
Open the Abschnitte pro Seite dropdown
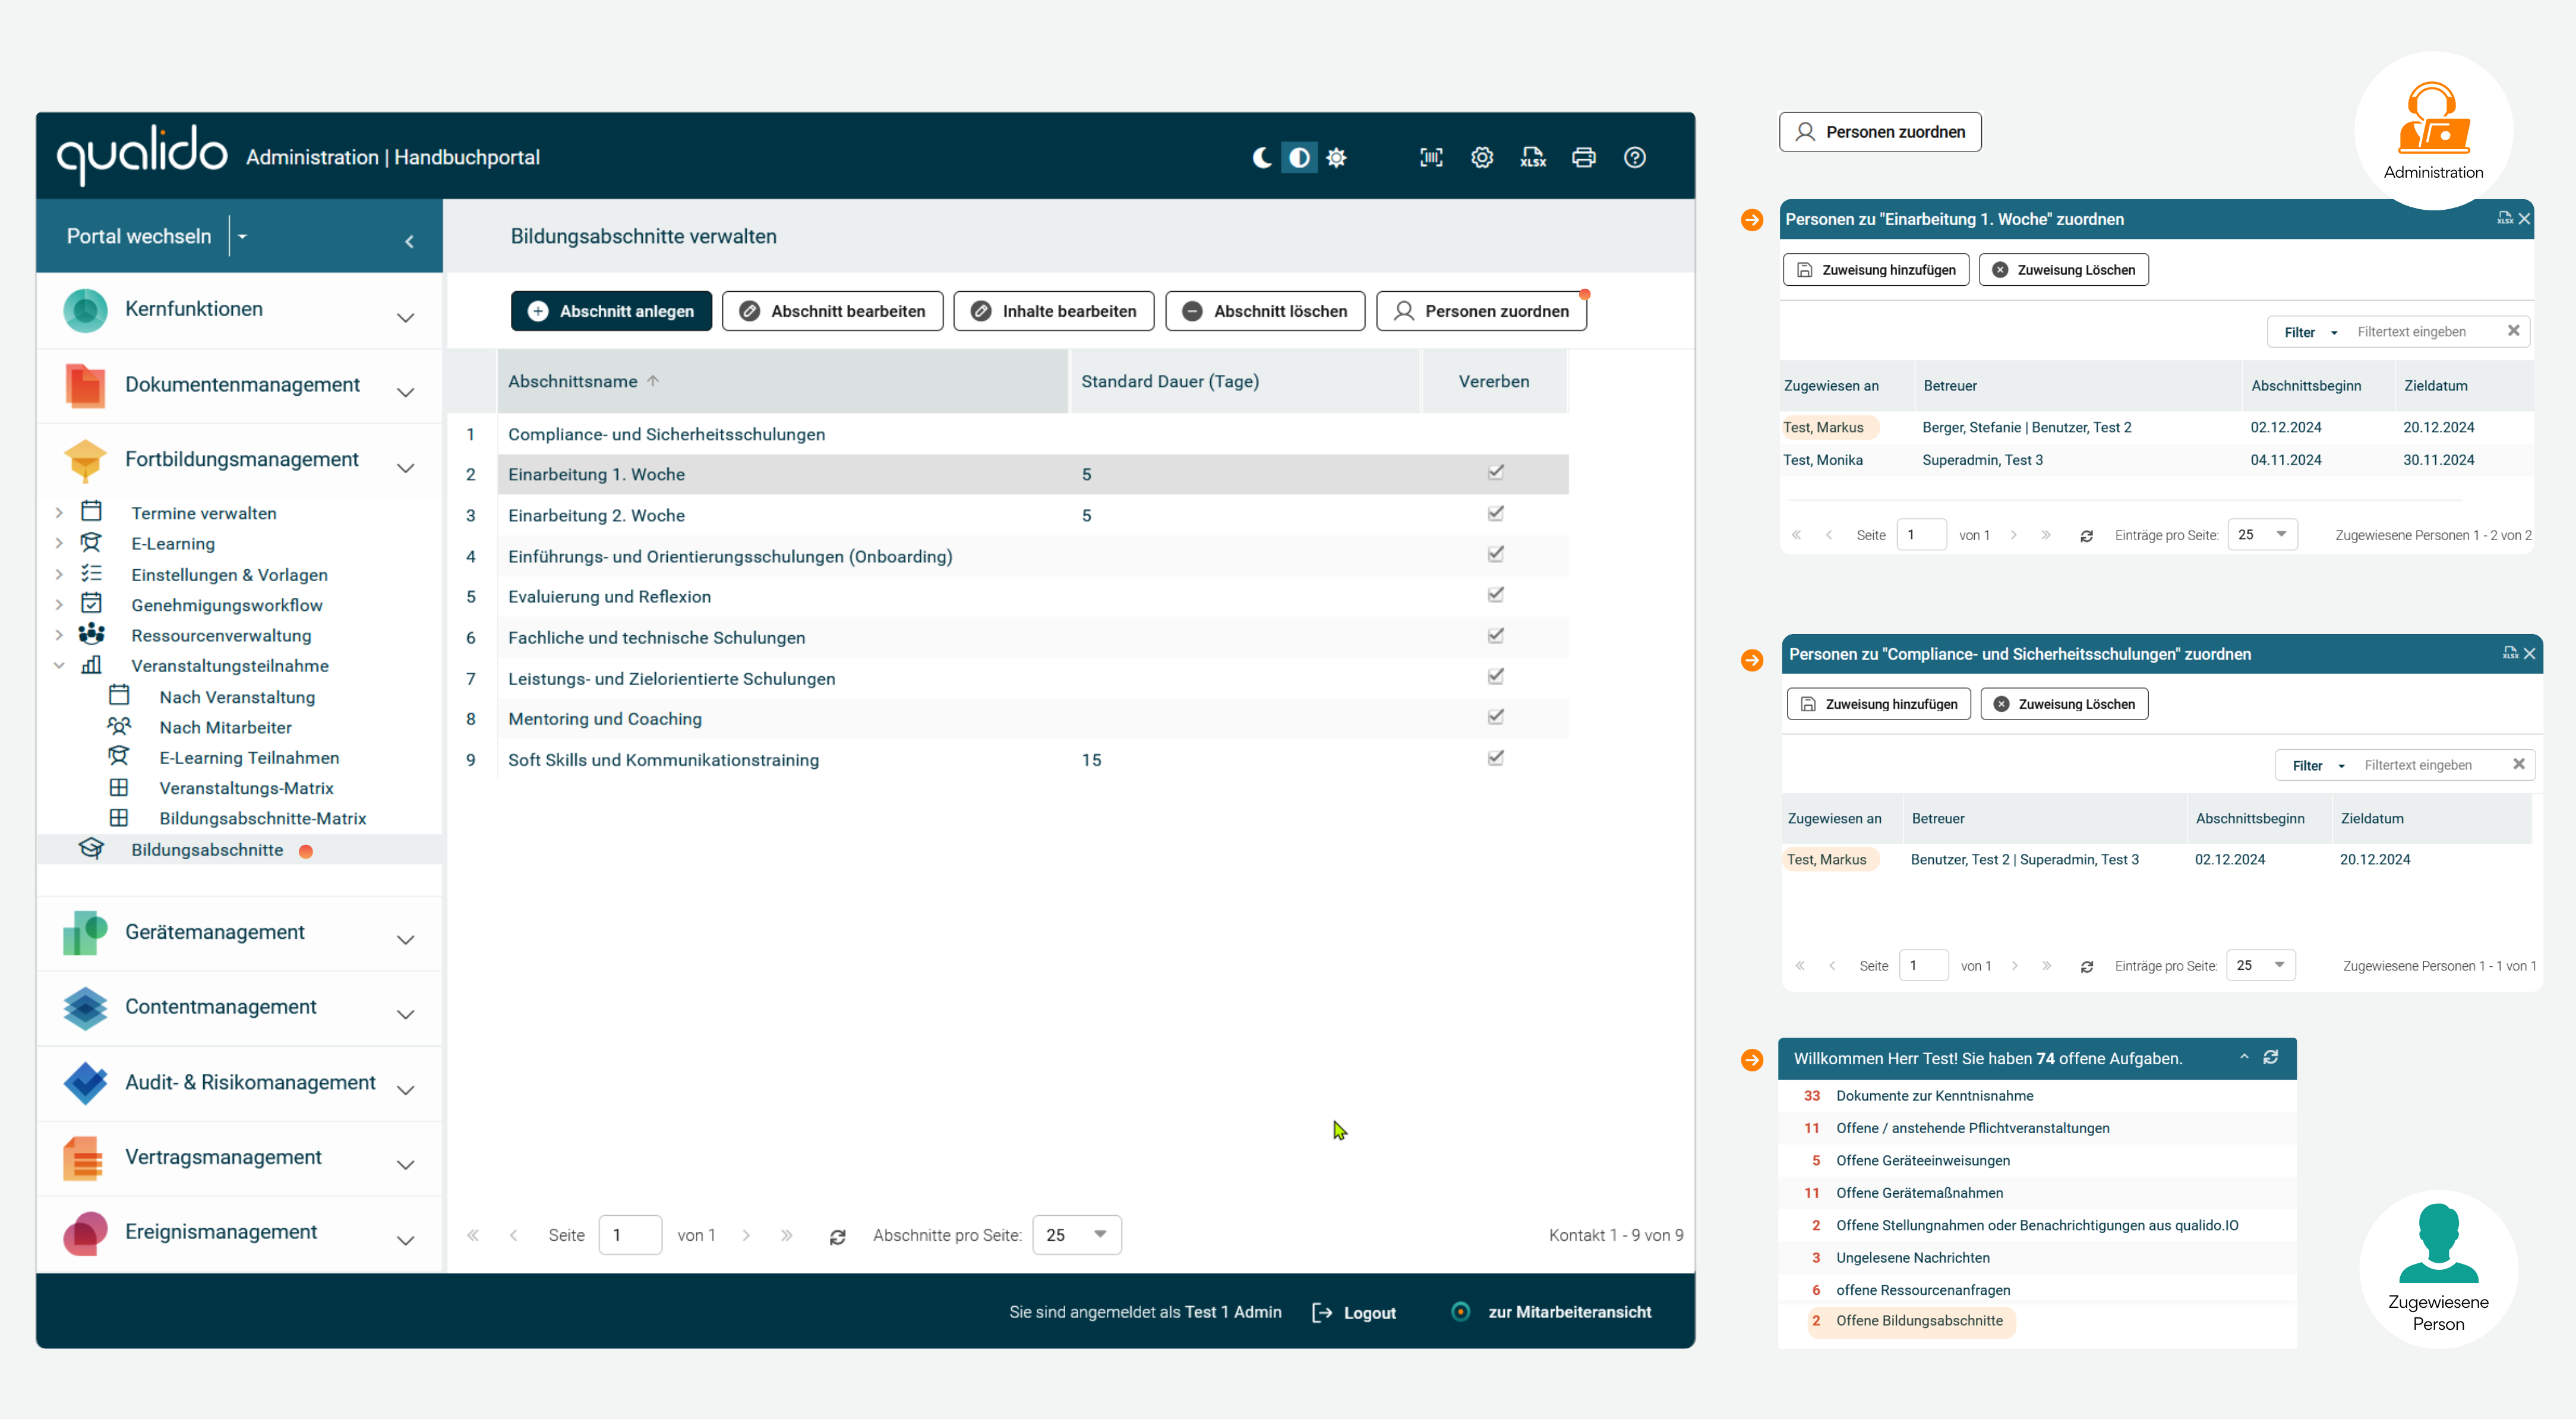tap(1077, 1235)
